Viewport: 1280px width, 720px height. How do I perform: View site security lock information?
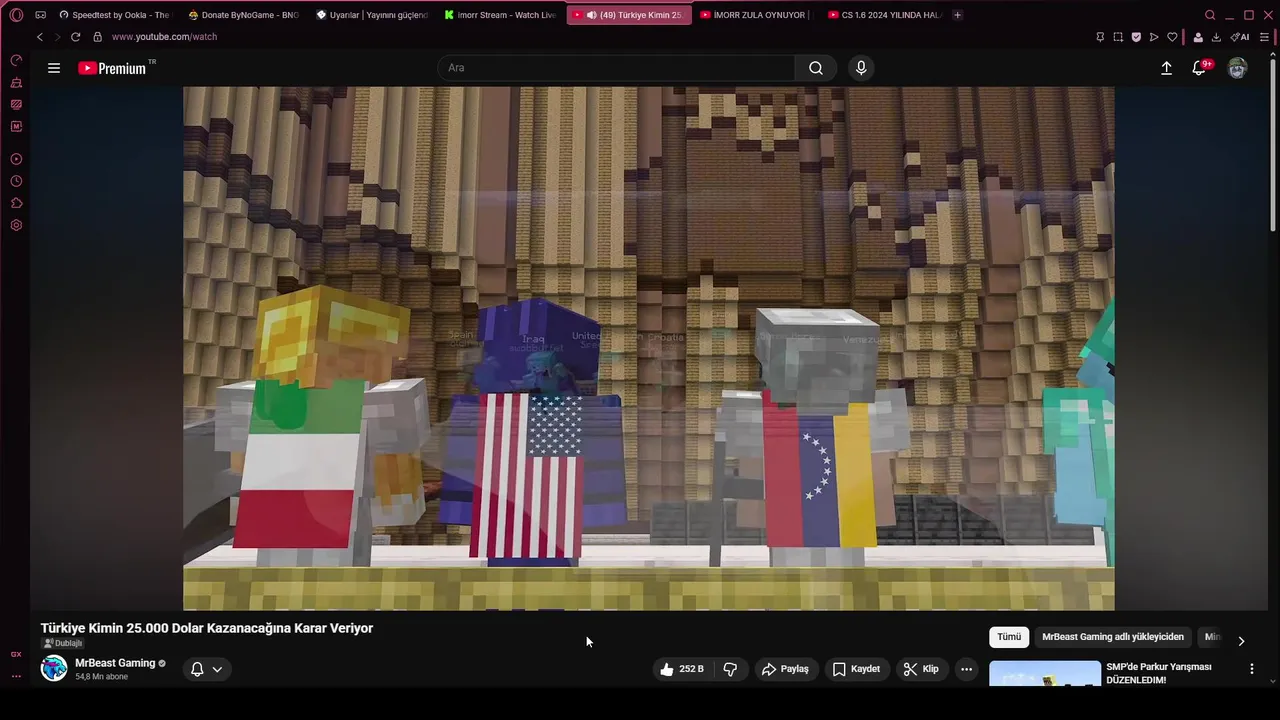(x=97, y=37)
